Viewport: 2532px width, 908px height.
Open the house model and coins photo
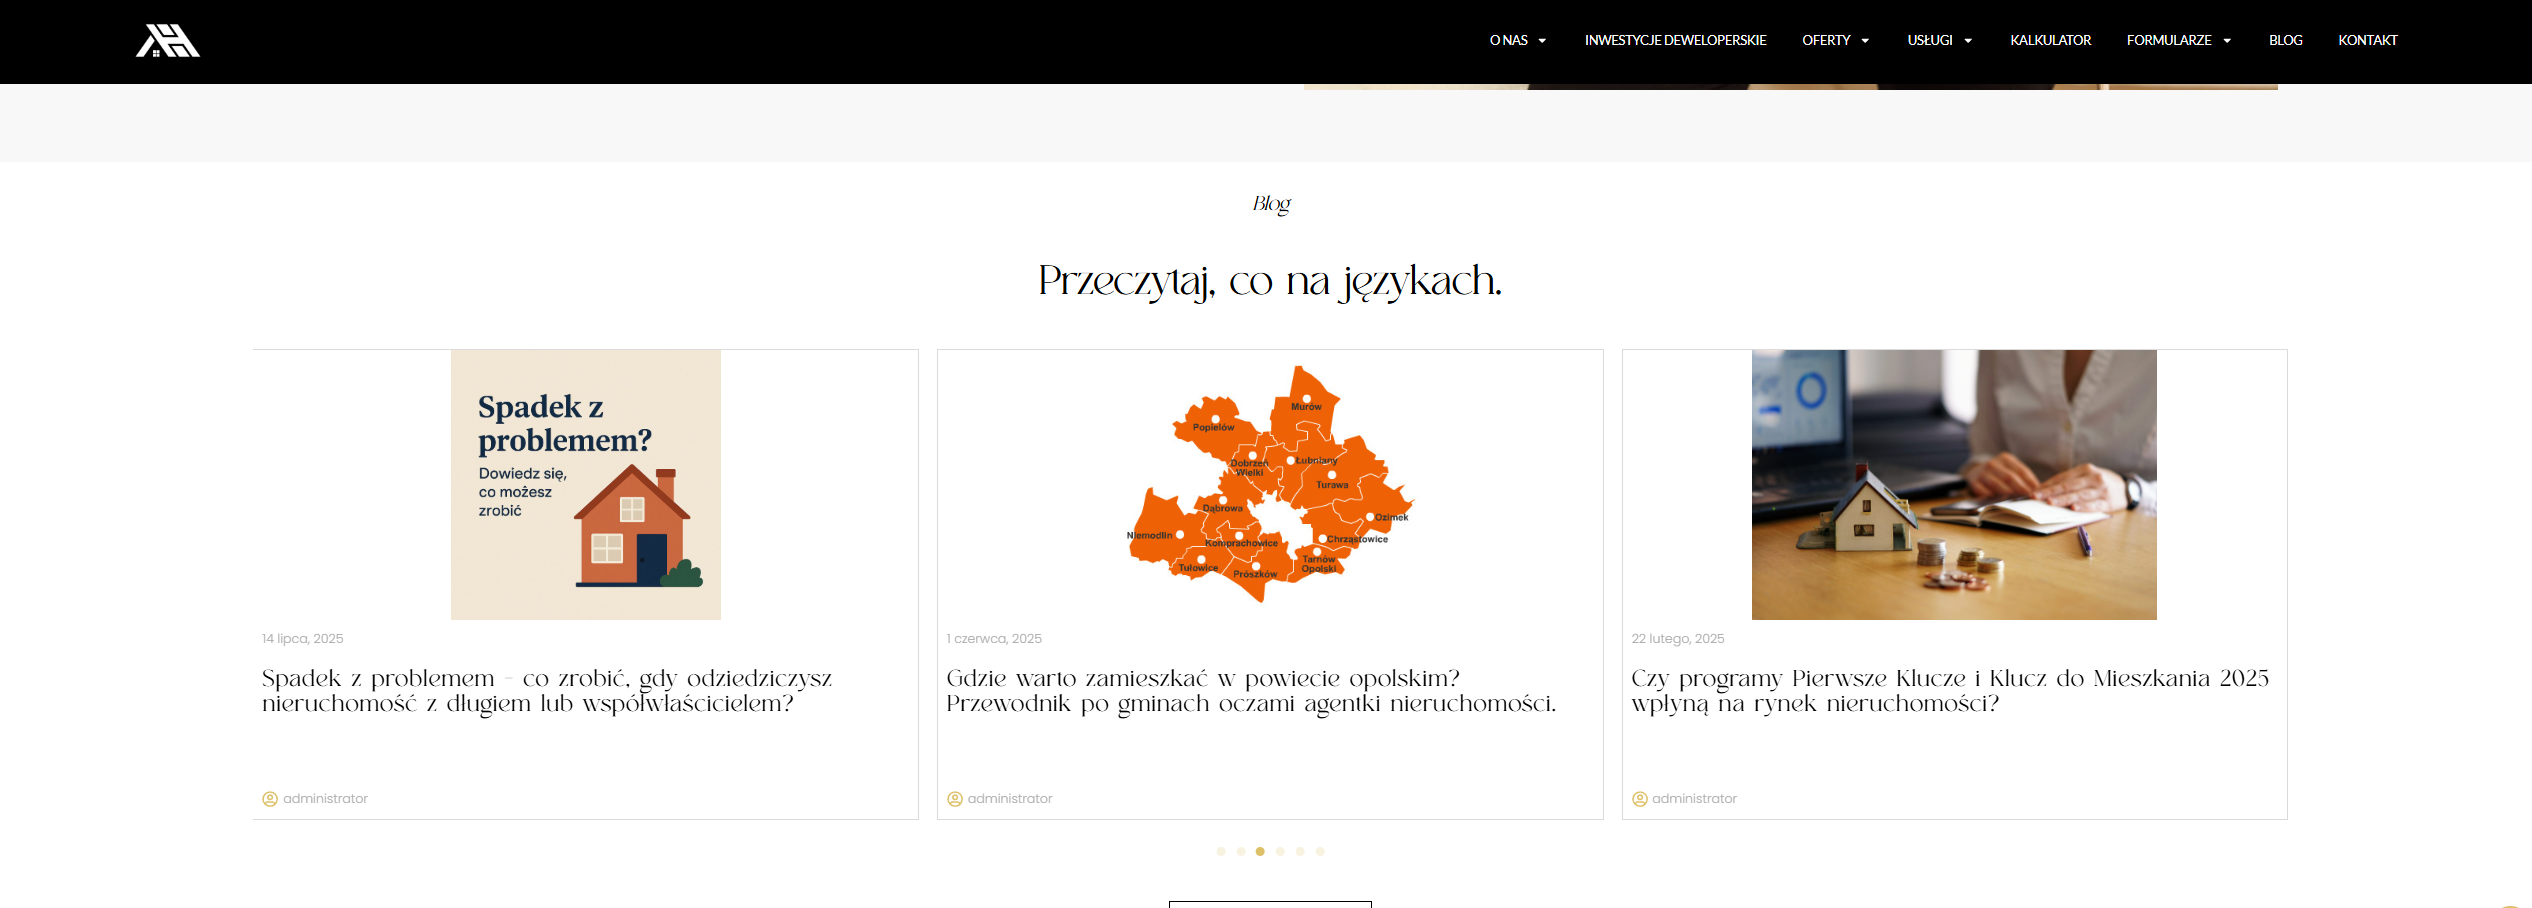click(x=1954, y=485)
